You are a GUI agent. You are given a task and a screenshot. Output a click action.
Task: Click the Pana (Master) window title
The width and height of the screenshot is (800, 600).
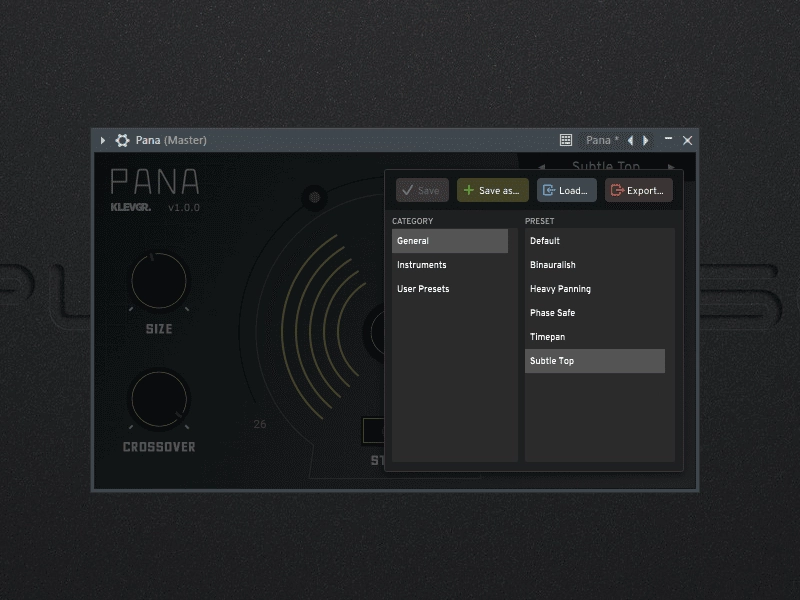tap(171, 140)
